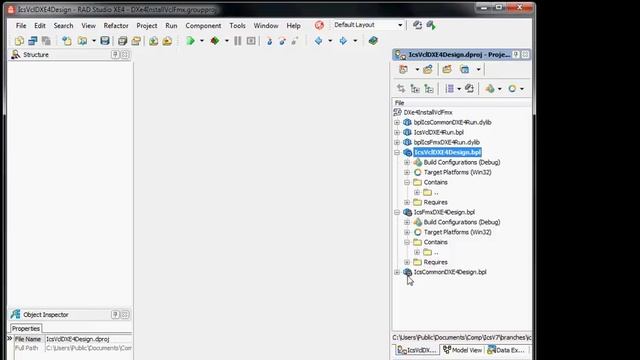
Task: Open the Refactor menu
Action: click(116, 25)
